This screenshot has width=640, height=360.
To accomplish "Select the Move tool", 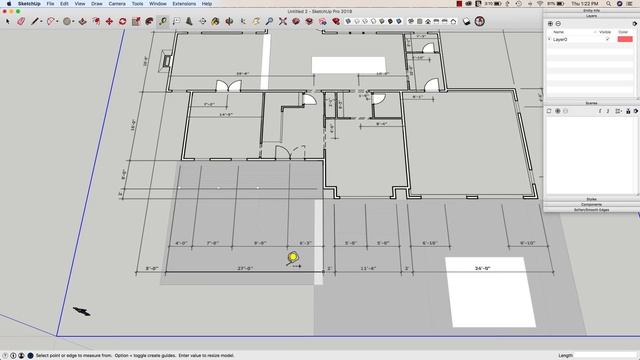I will (109, 21).
